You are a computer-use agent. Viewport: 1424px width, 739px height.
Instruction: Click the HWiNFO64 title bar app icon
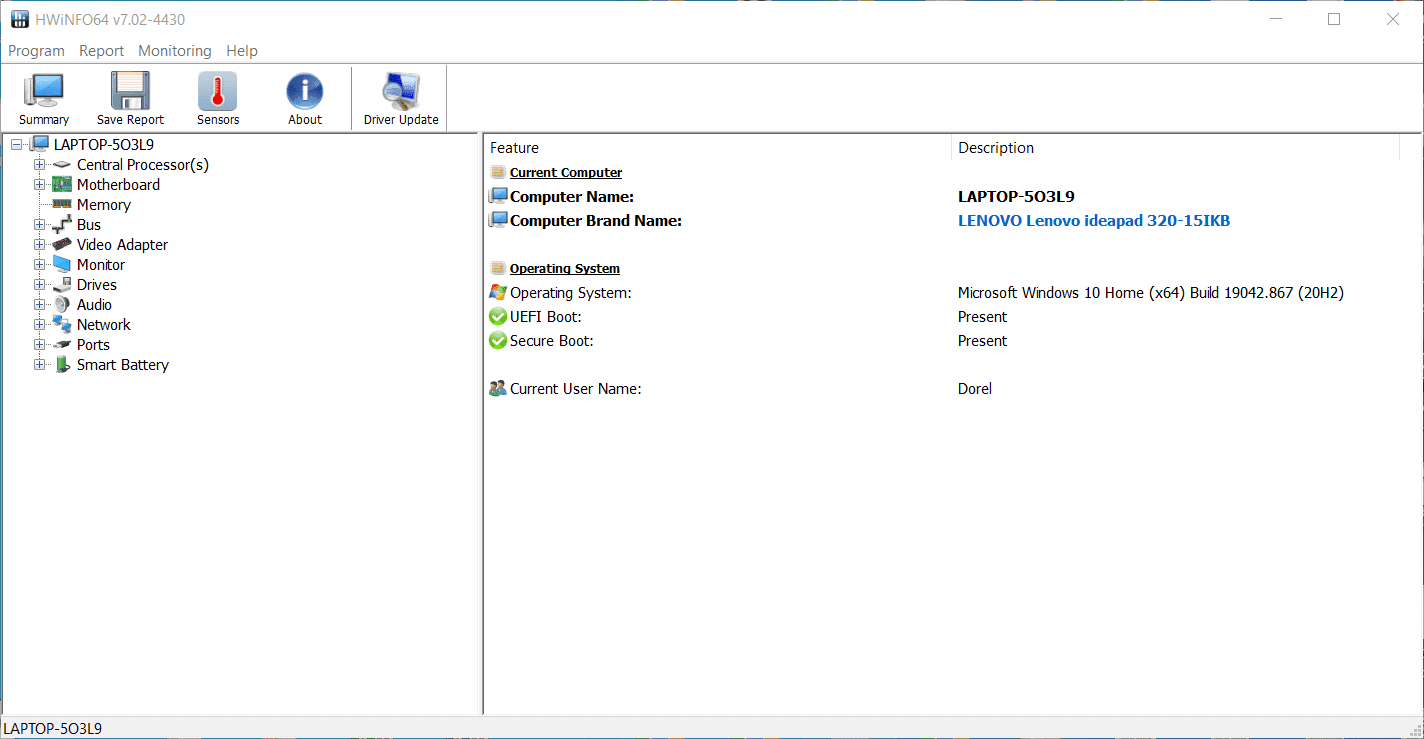[20, 20]
